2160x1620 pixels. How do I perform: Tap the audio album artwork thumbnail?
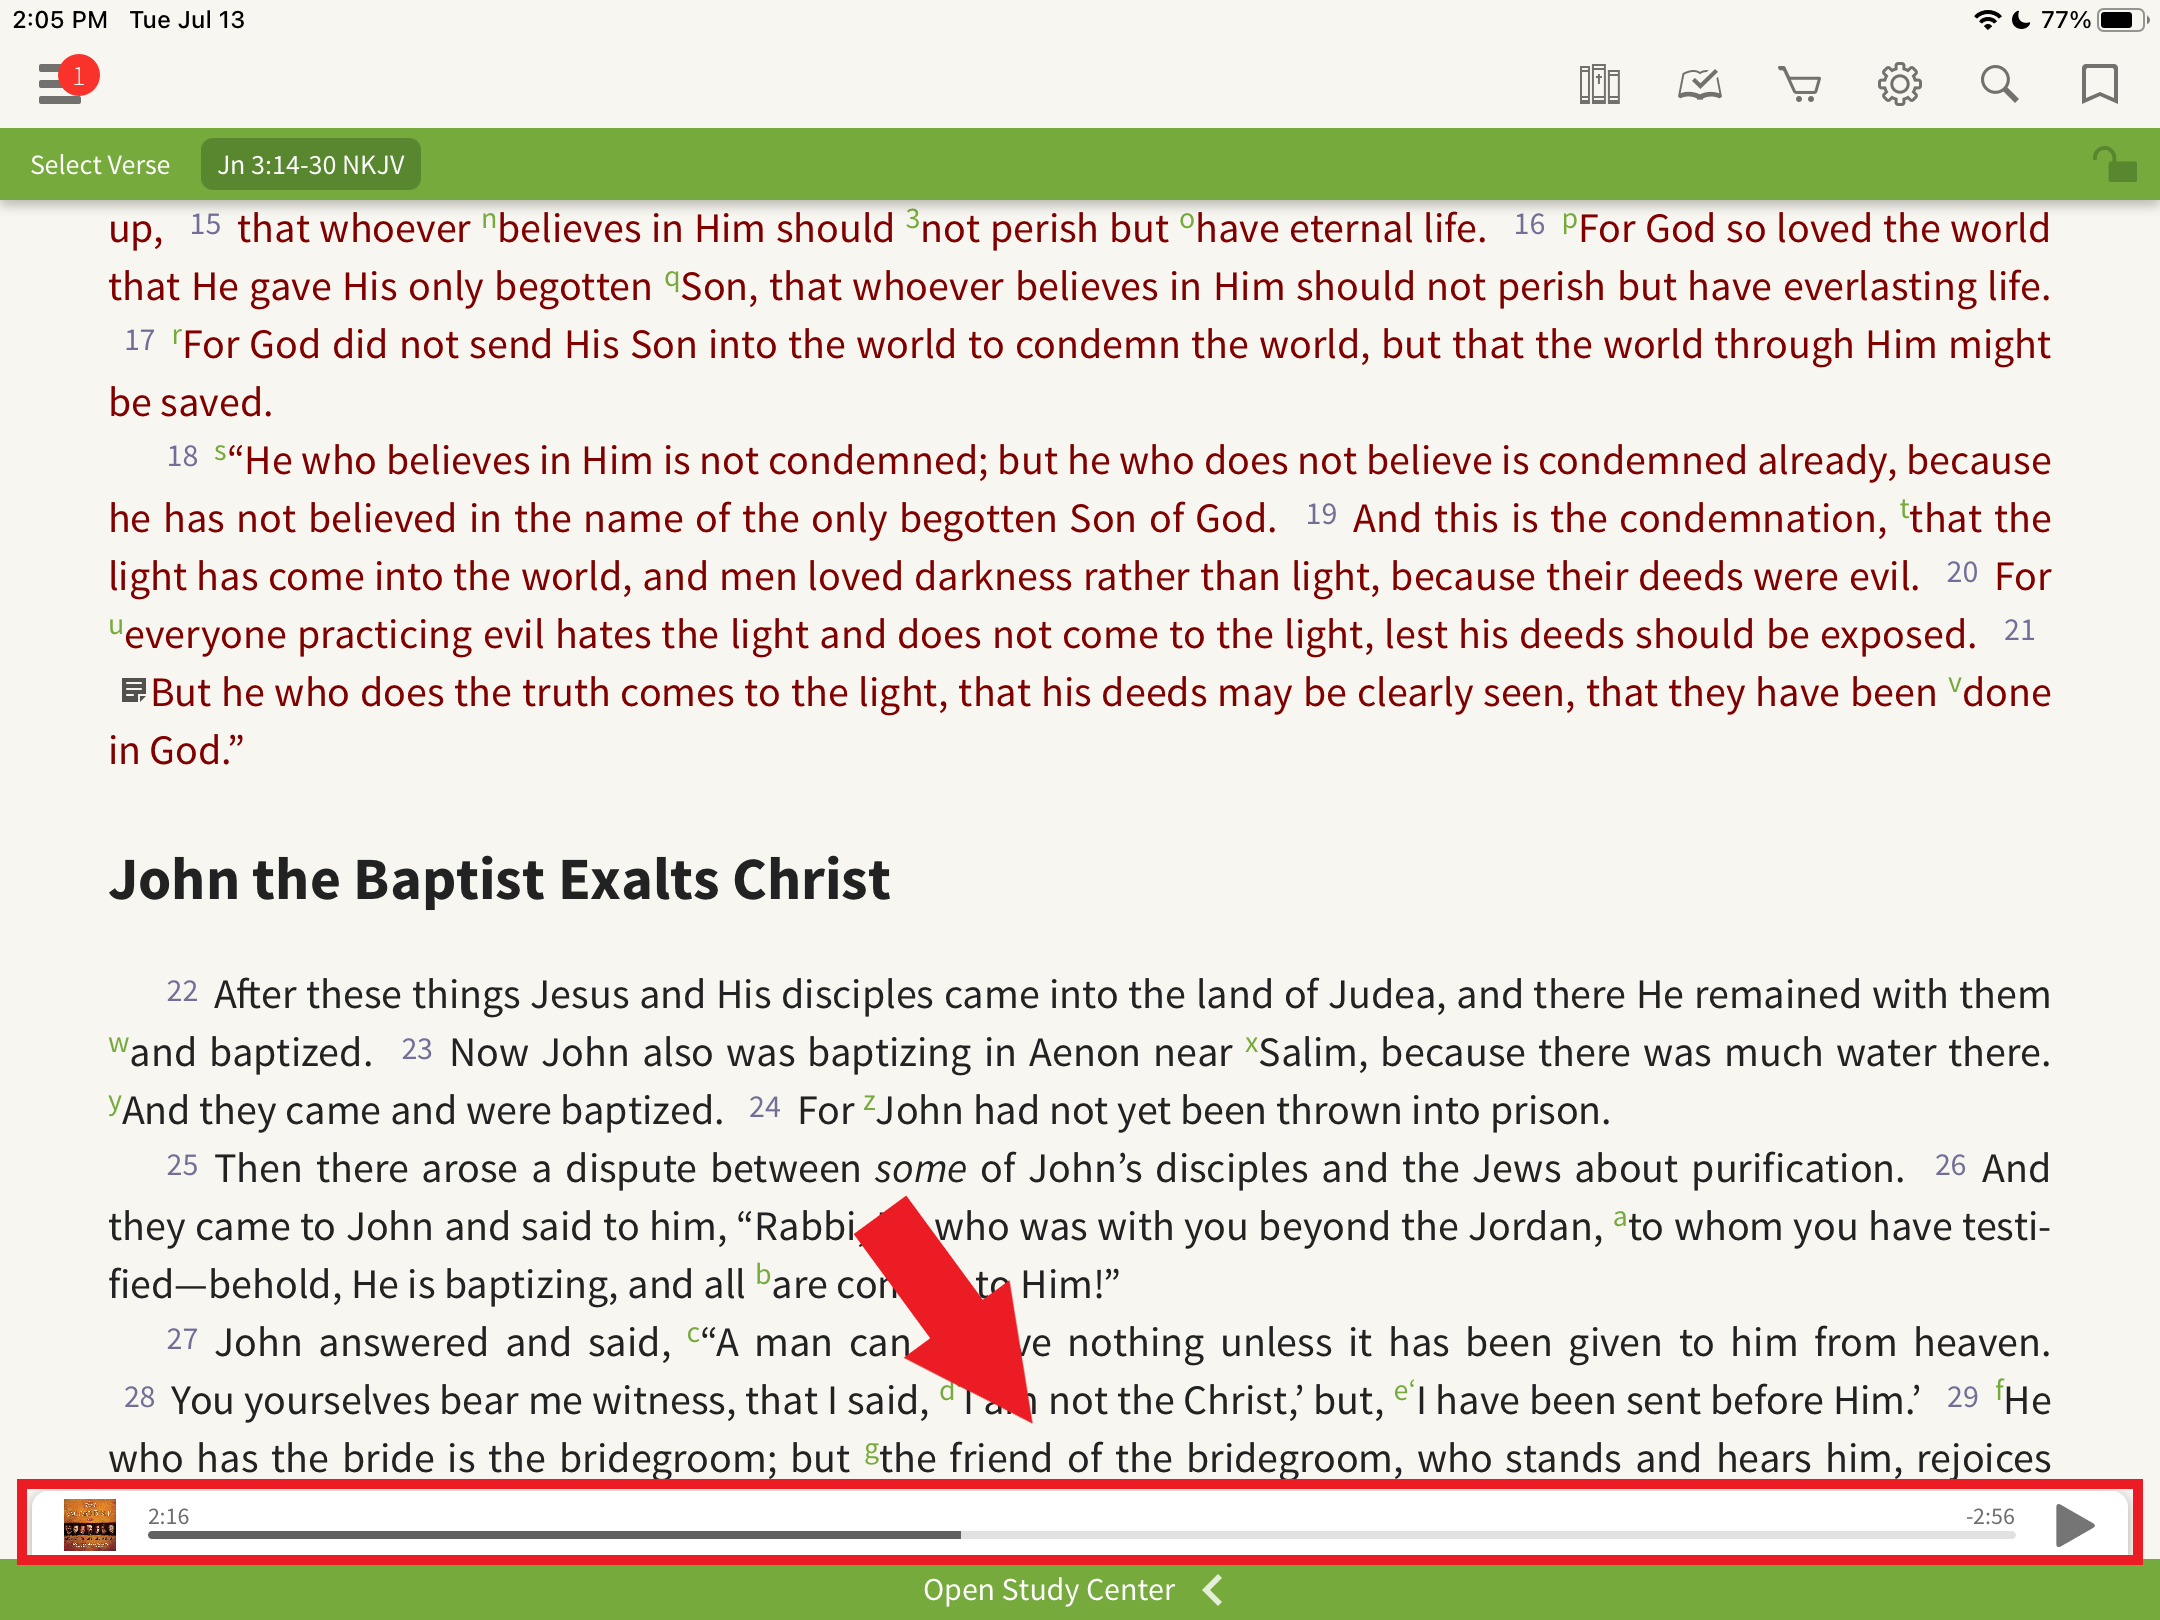pos(90,1524)
